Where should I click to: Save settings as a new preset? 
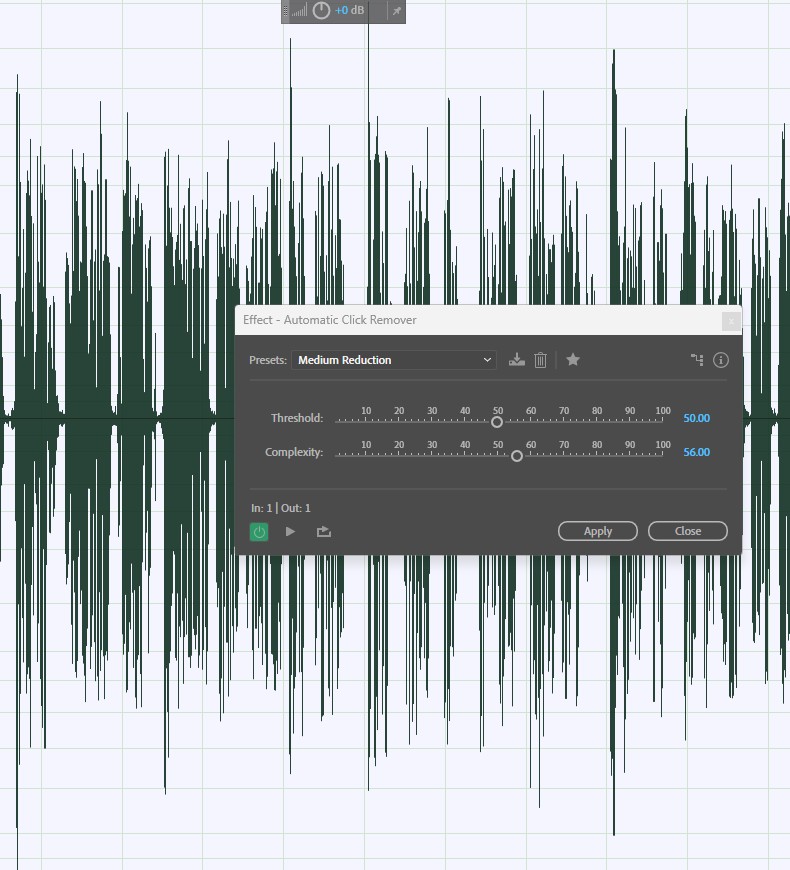coord(516,360)
